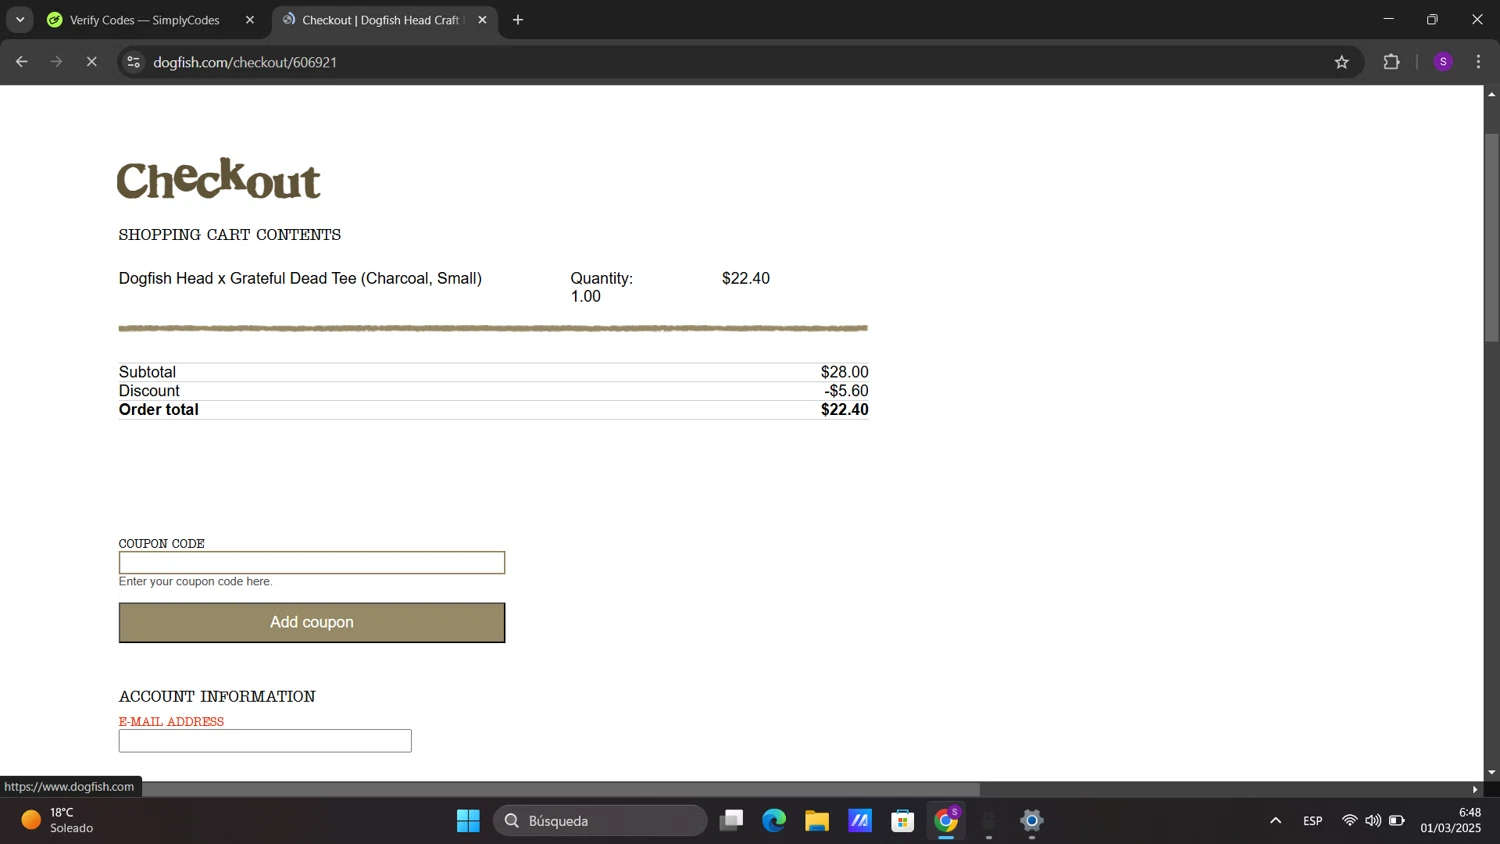1500x844 pixels.
Task: Click the SHOPPING CART CONTENTS heading
Action: pyautogui.click(x=230, y=235)
